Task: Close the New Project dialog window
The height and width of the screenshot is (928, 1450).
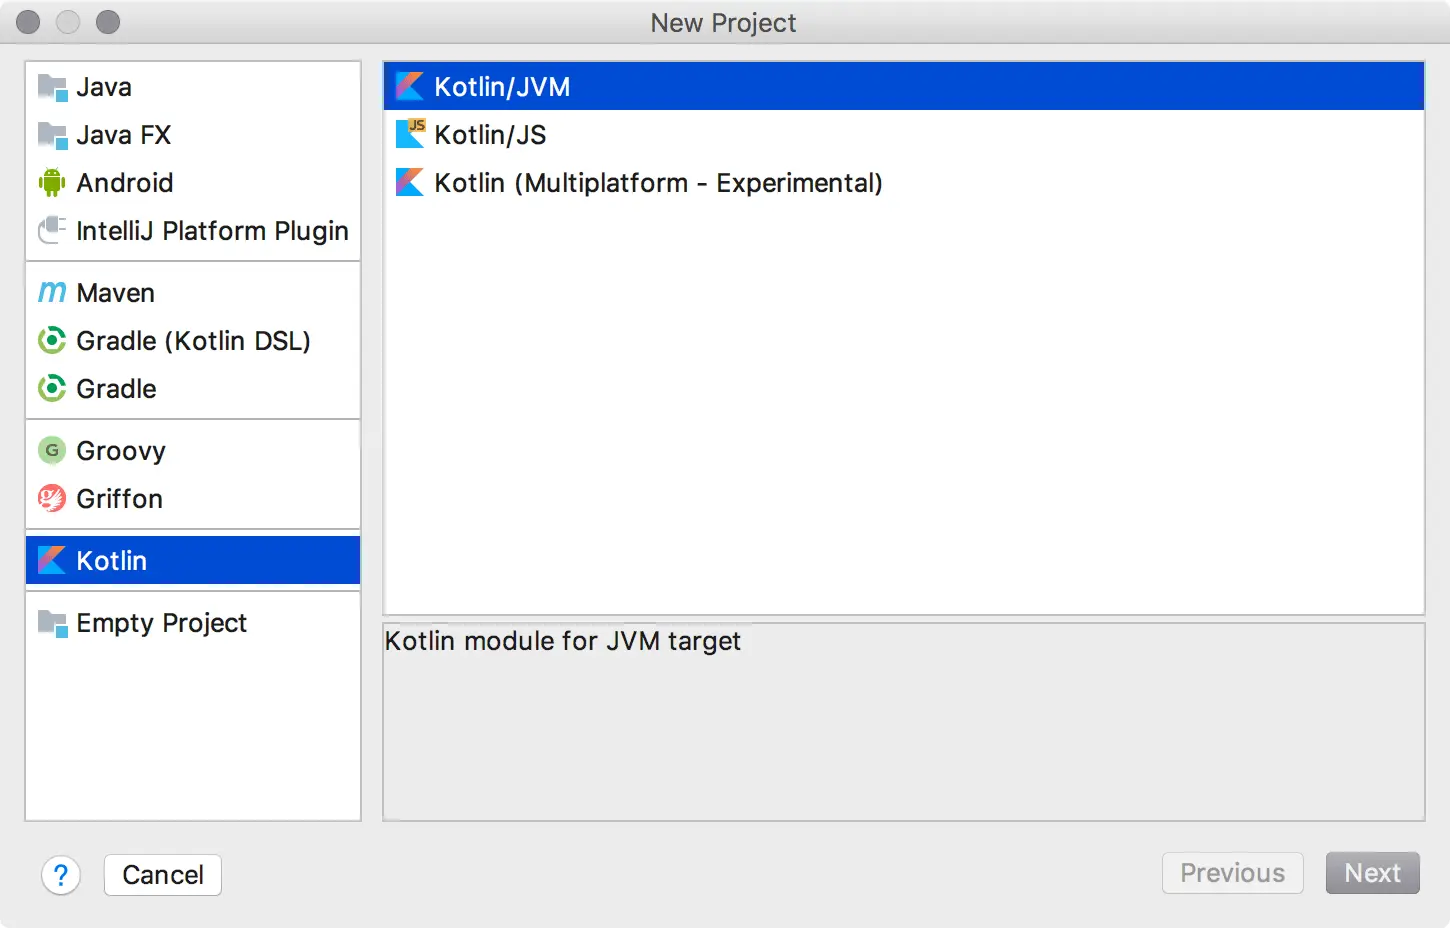Action: pos(28,22)
